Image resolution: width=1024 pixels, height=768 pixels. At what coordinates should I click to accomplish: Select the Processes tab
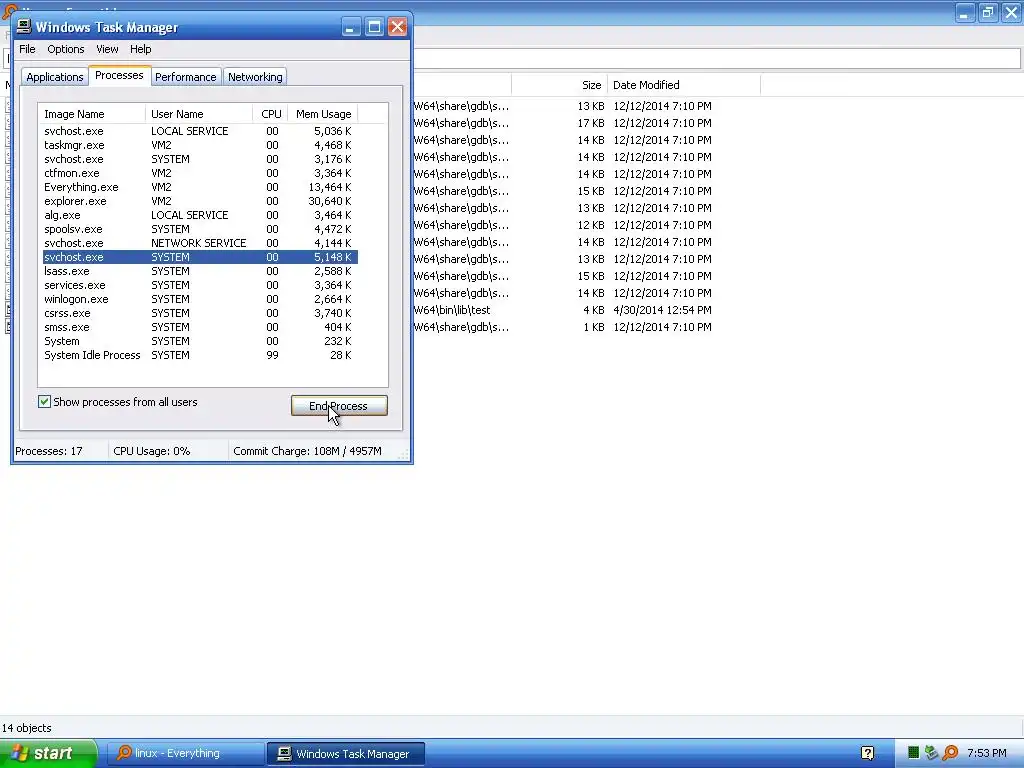point(120,75)
